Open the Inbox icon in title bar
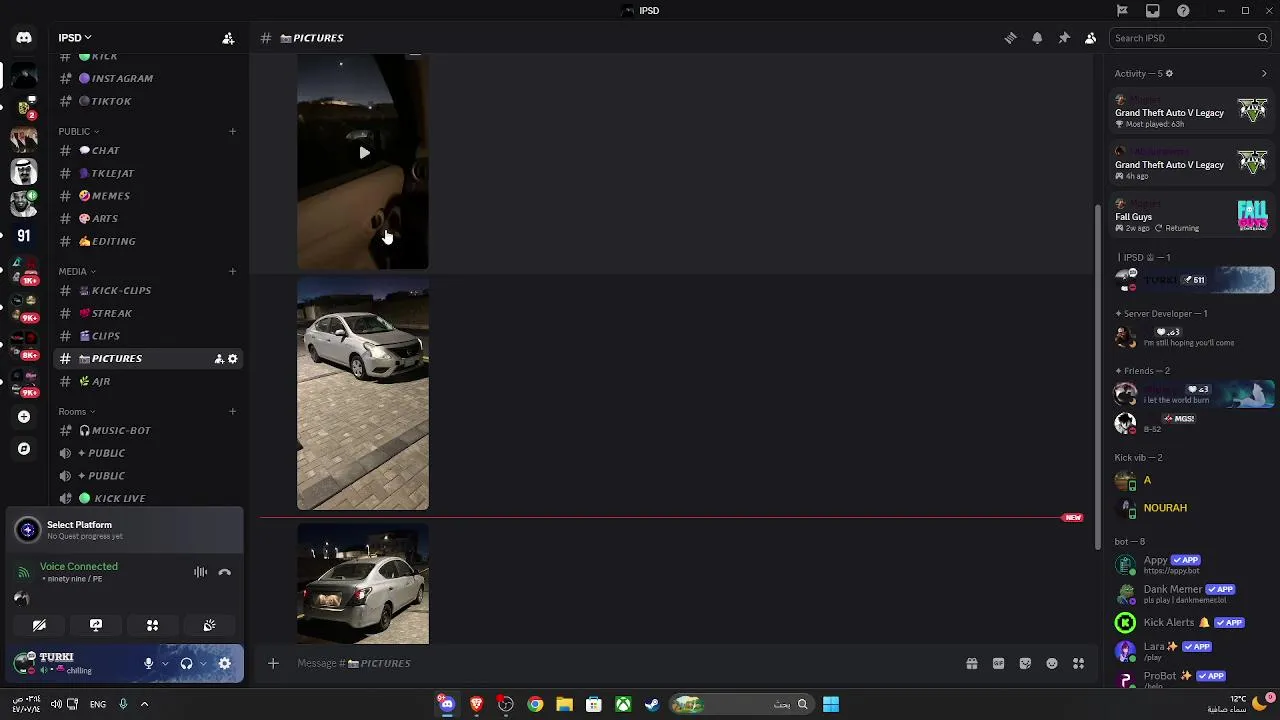The width and height of the screenshot is (1280, 720). point(1153,11)
